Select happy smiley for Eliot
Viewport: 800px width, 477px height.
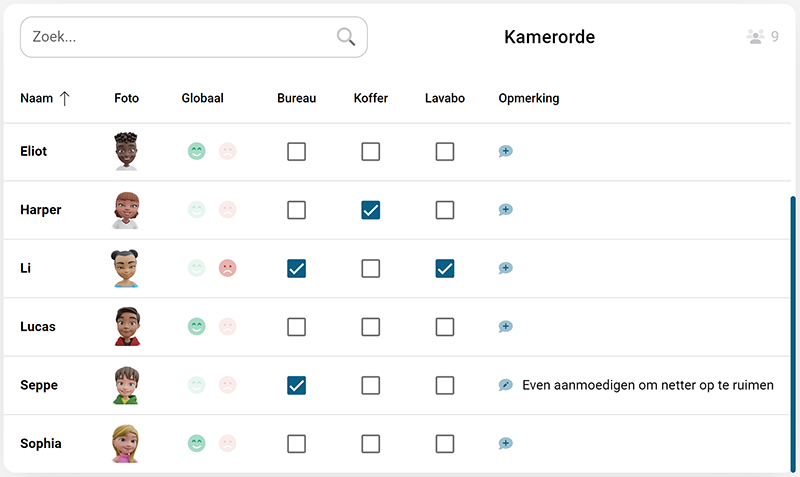click(197, 152)
